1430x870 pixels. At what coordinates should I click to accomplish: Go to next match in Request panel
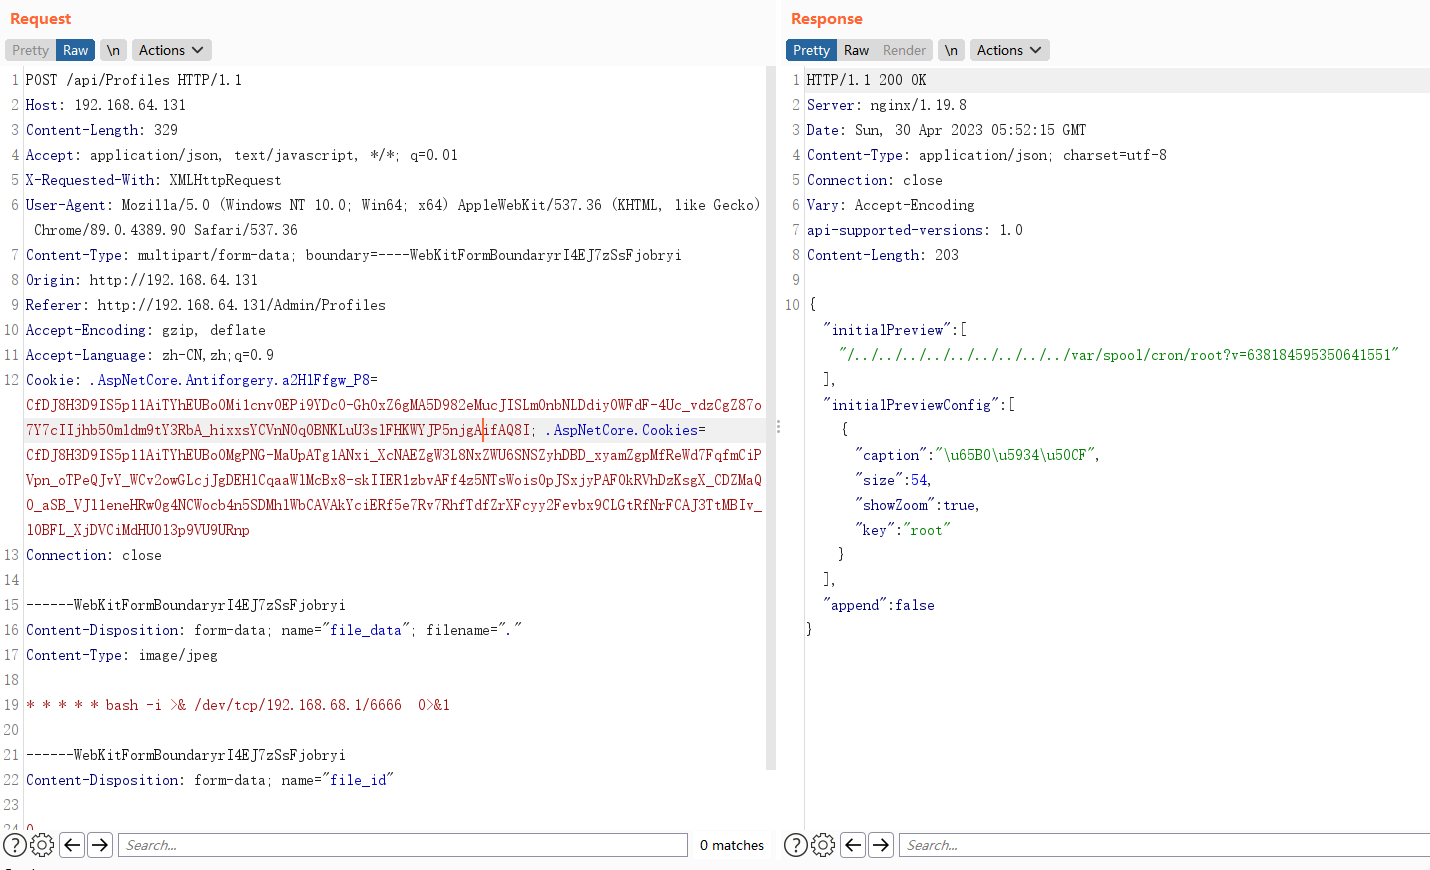[100, 845]
